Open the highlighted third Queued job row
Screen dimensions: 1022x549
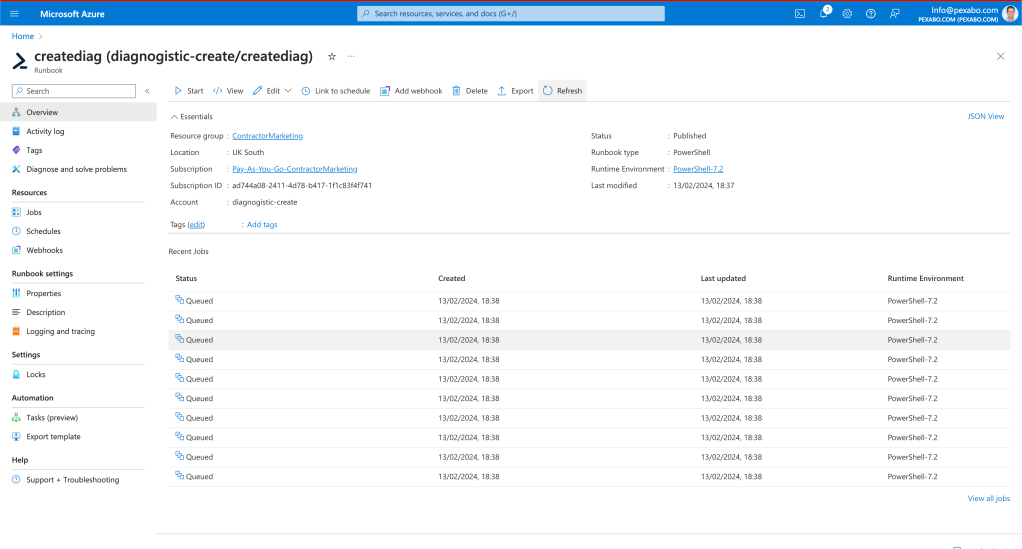(x=589, y=340)
